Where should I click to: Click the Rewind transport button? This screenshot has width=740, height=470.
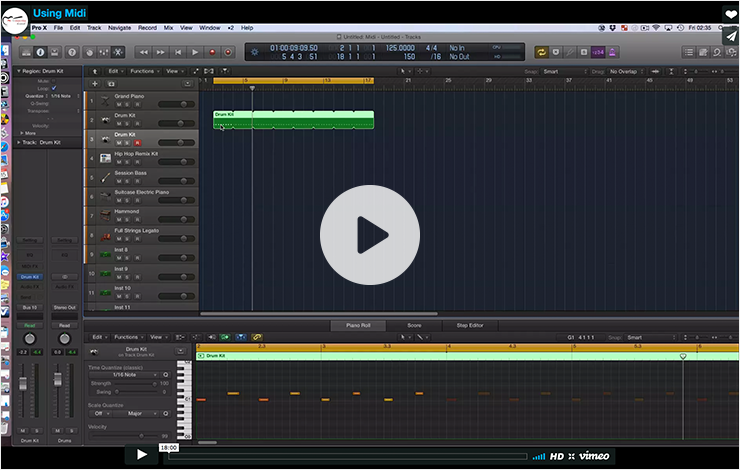click(143, 52)
